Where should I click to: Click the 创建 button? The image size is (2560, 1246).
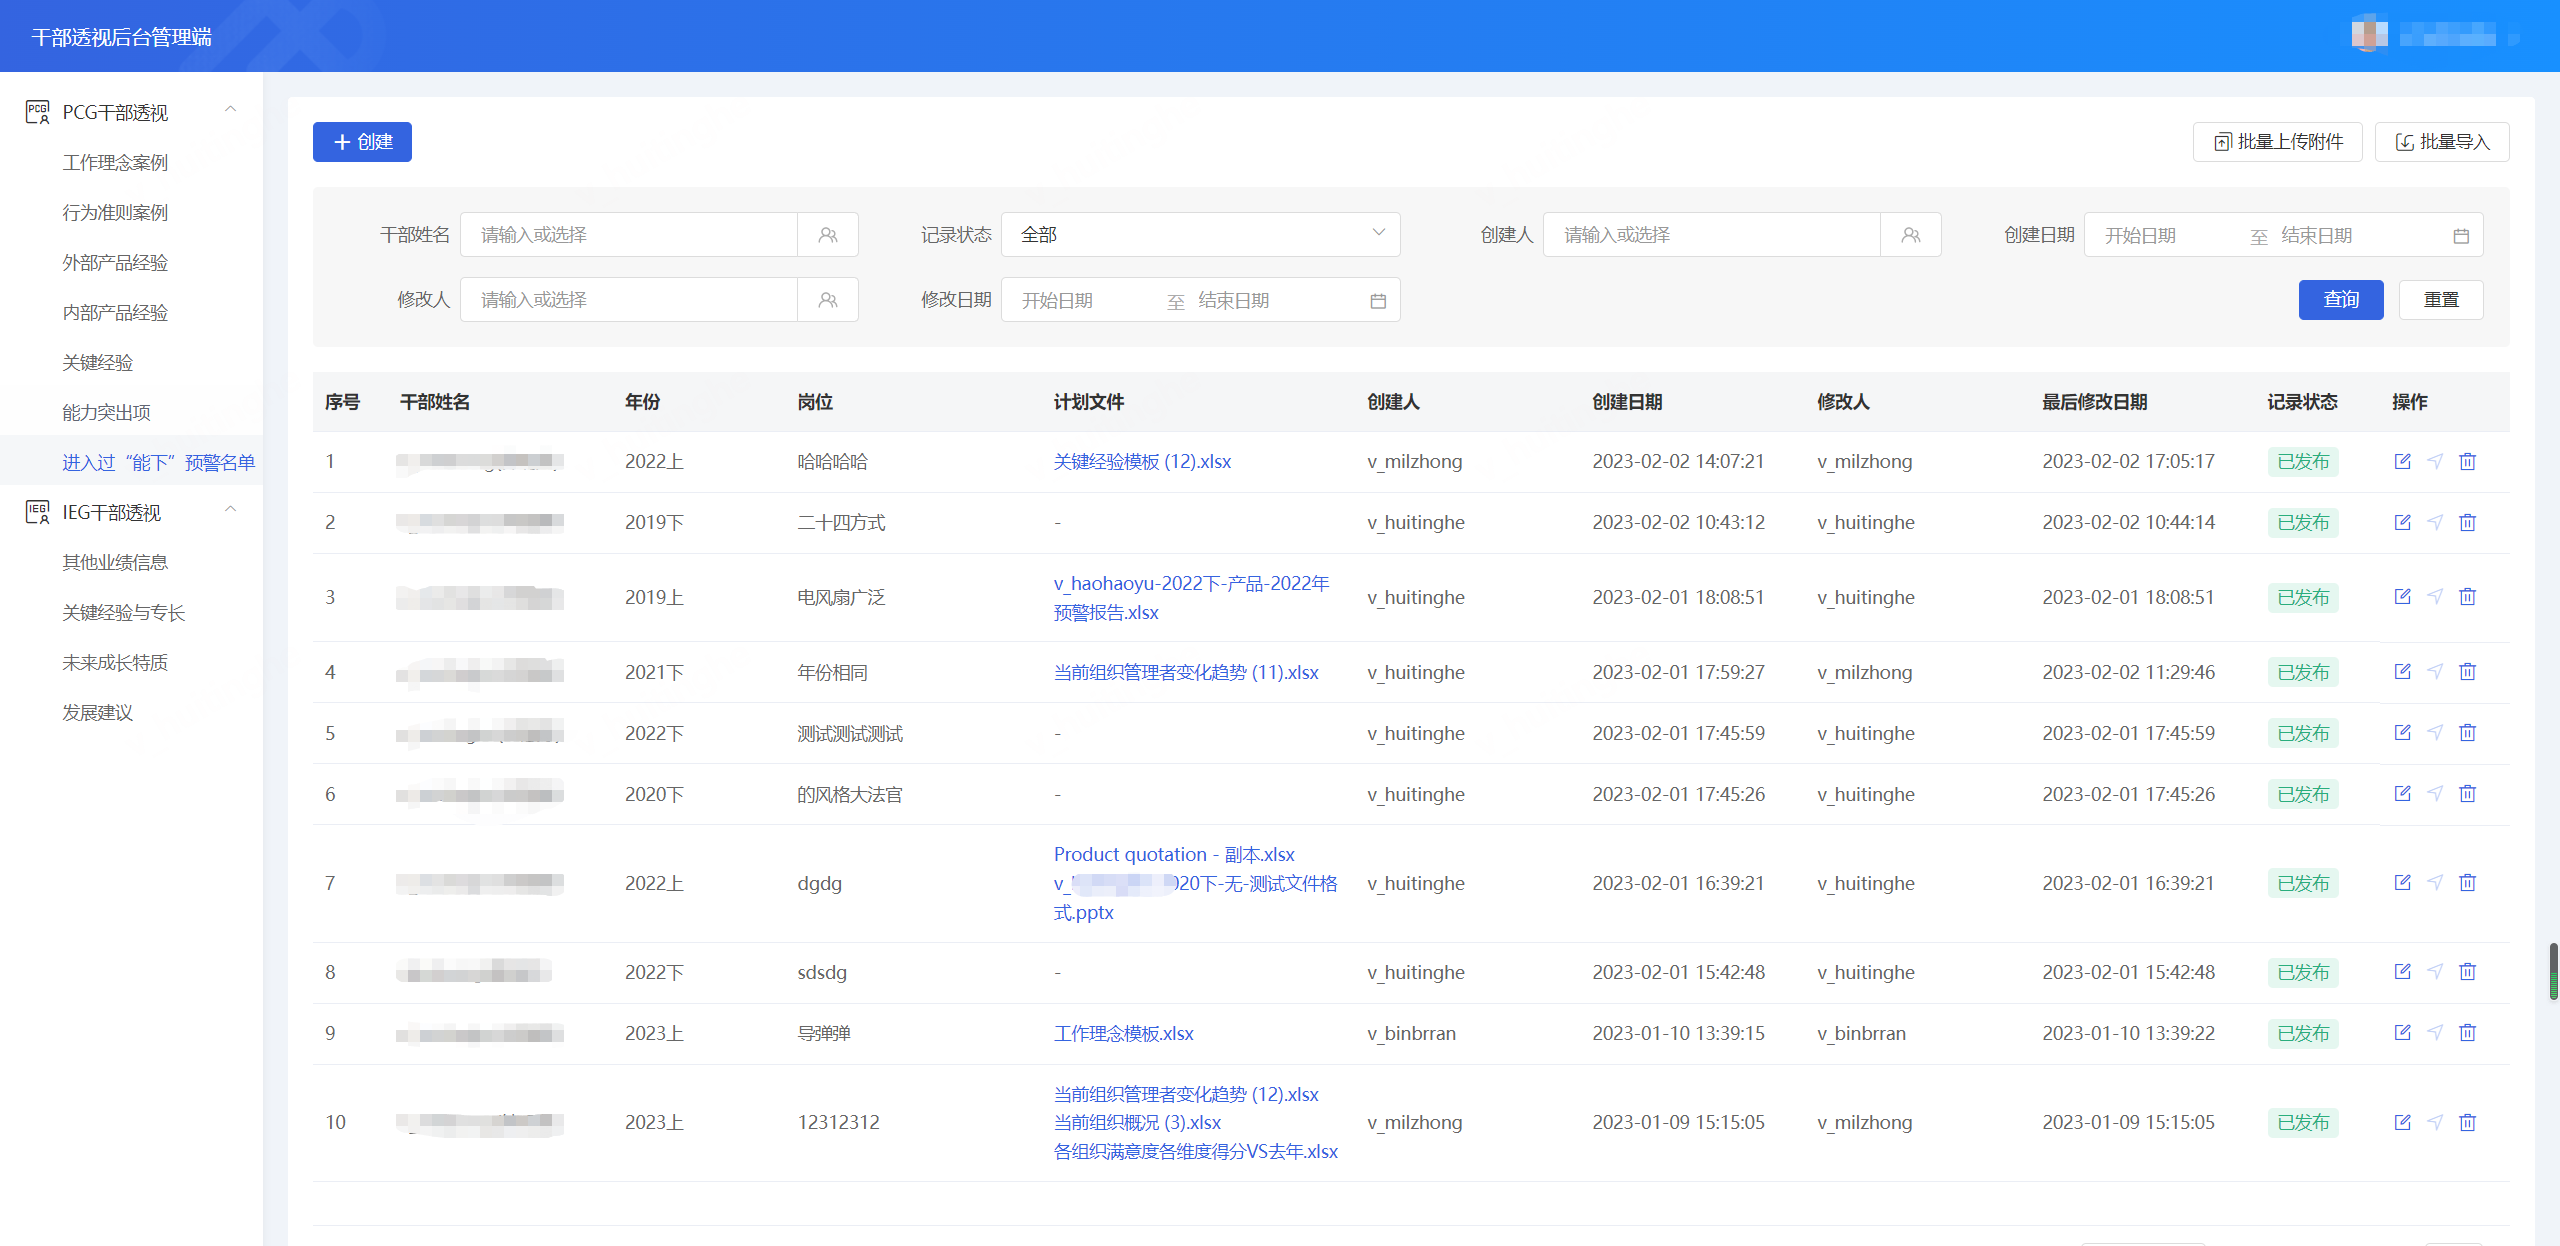click(x=362, y=142)
